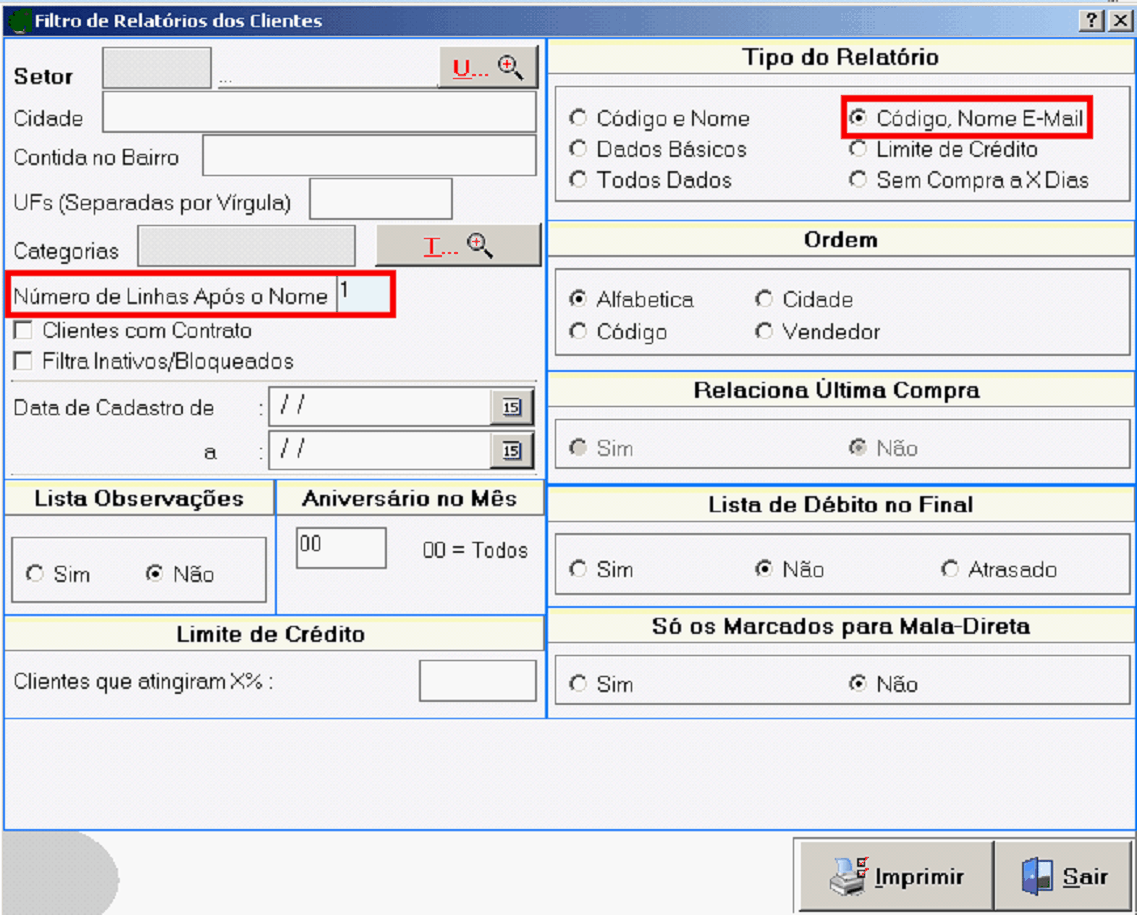Click the help question mark in title bar
The height and width of the screenshot is (916, 1138).
click(1093, 21)
